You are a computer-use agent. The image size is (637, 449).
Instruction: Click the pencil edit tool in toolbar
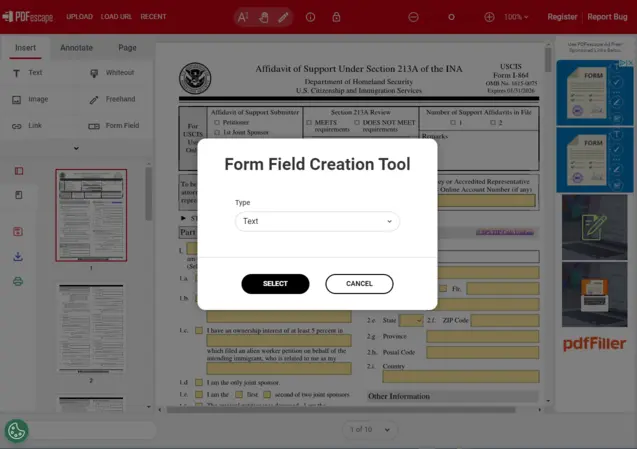coord(284,17)
